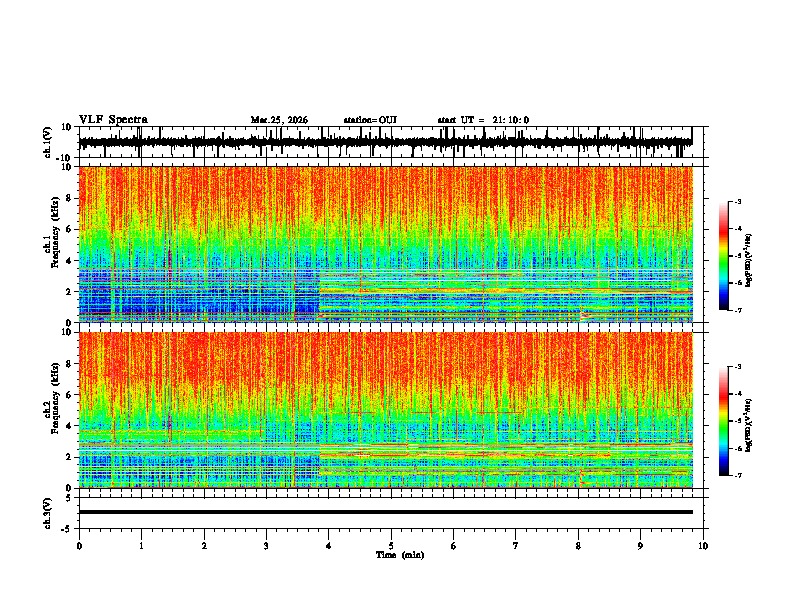Click the ch.1 colorbar PSD unit label

coord(748,260)
